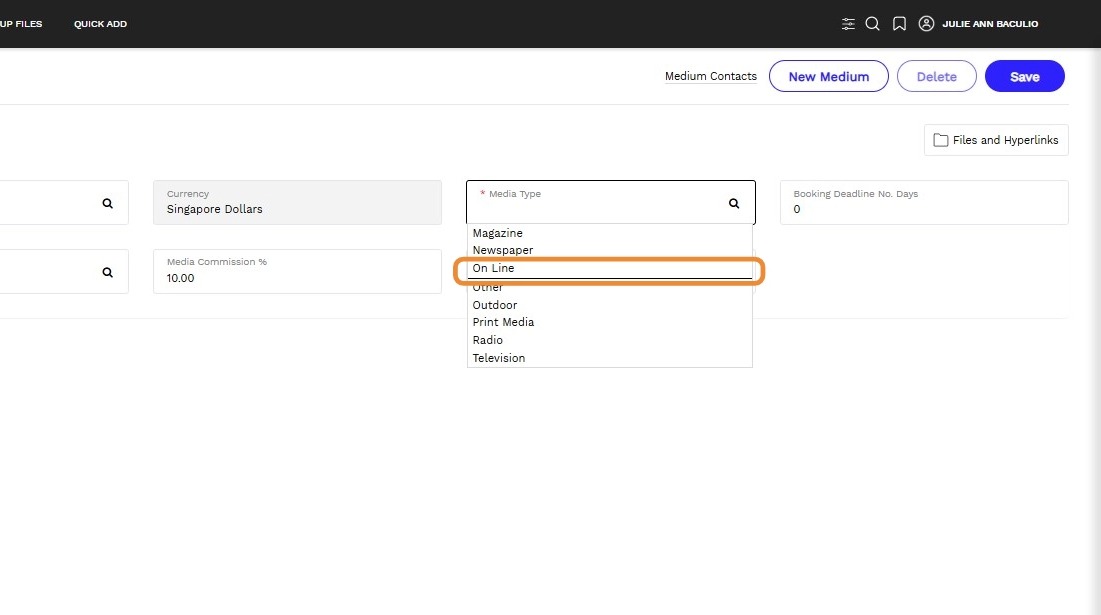Pick Outdoor from the media type options
The image size is (1101, 615).
(494, 305)
